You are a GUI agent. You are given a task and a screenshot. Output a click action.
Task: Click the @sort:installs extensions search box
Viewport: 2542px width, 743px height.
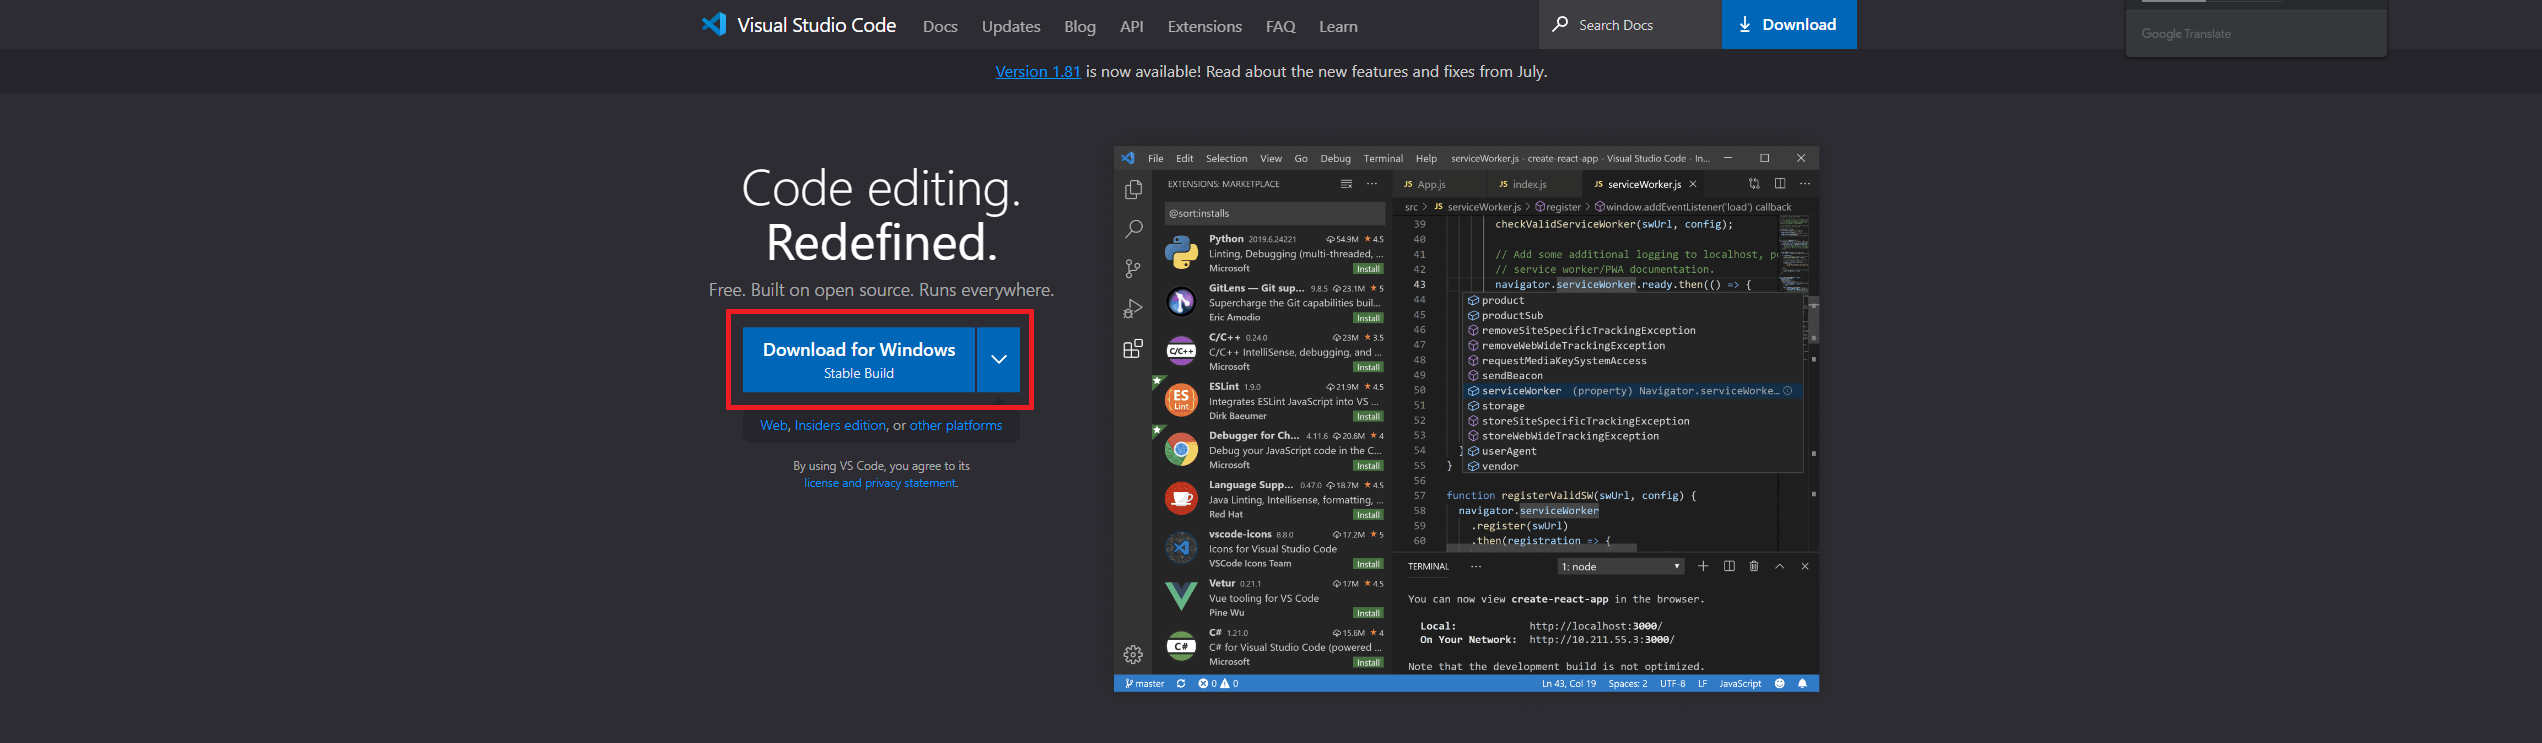(x=1274, y=213)
